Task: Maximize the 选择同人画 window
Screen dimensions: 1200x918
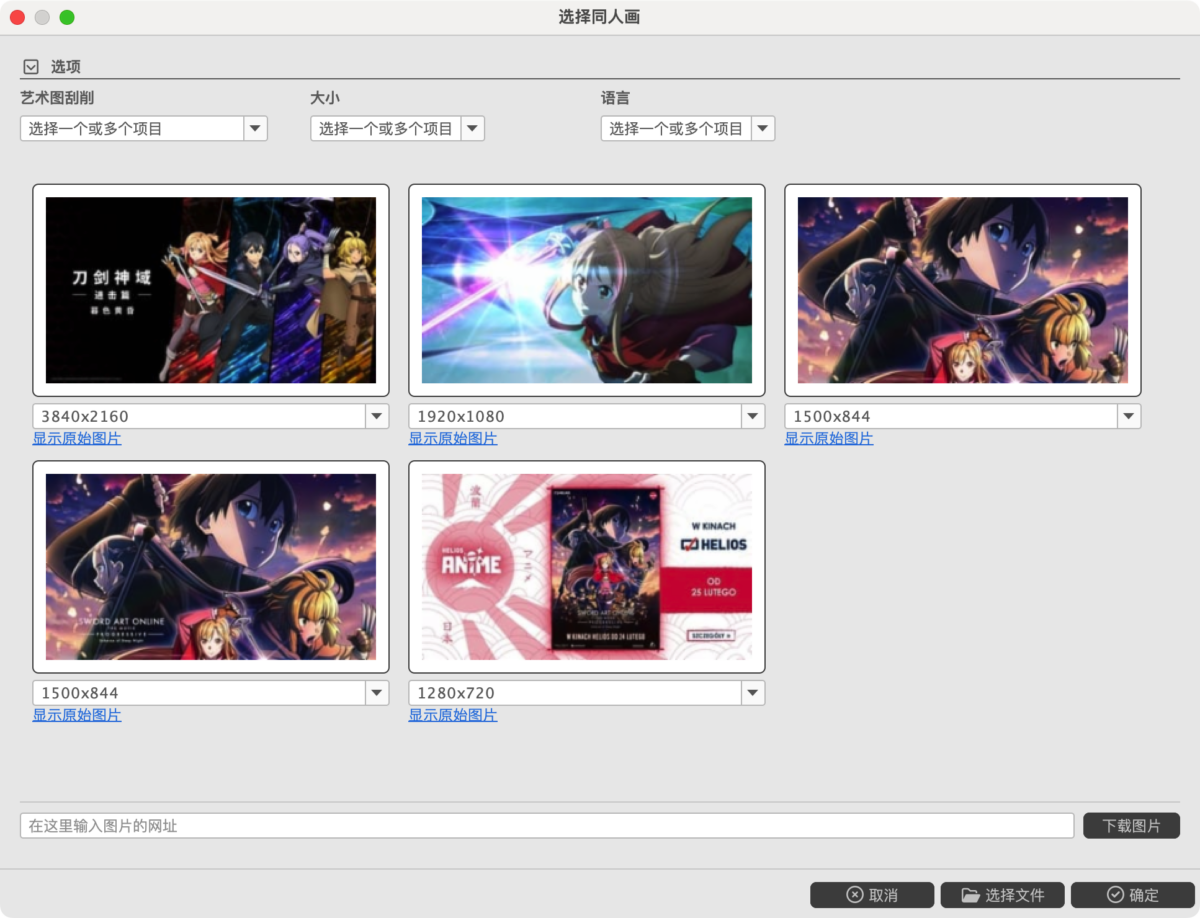Action: [67, 17]
